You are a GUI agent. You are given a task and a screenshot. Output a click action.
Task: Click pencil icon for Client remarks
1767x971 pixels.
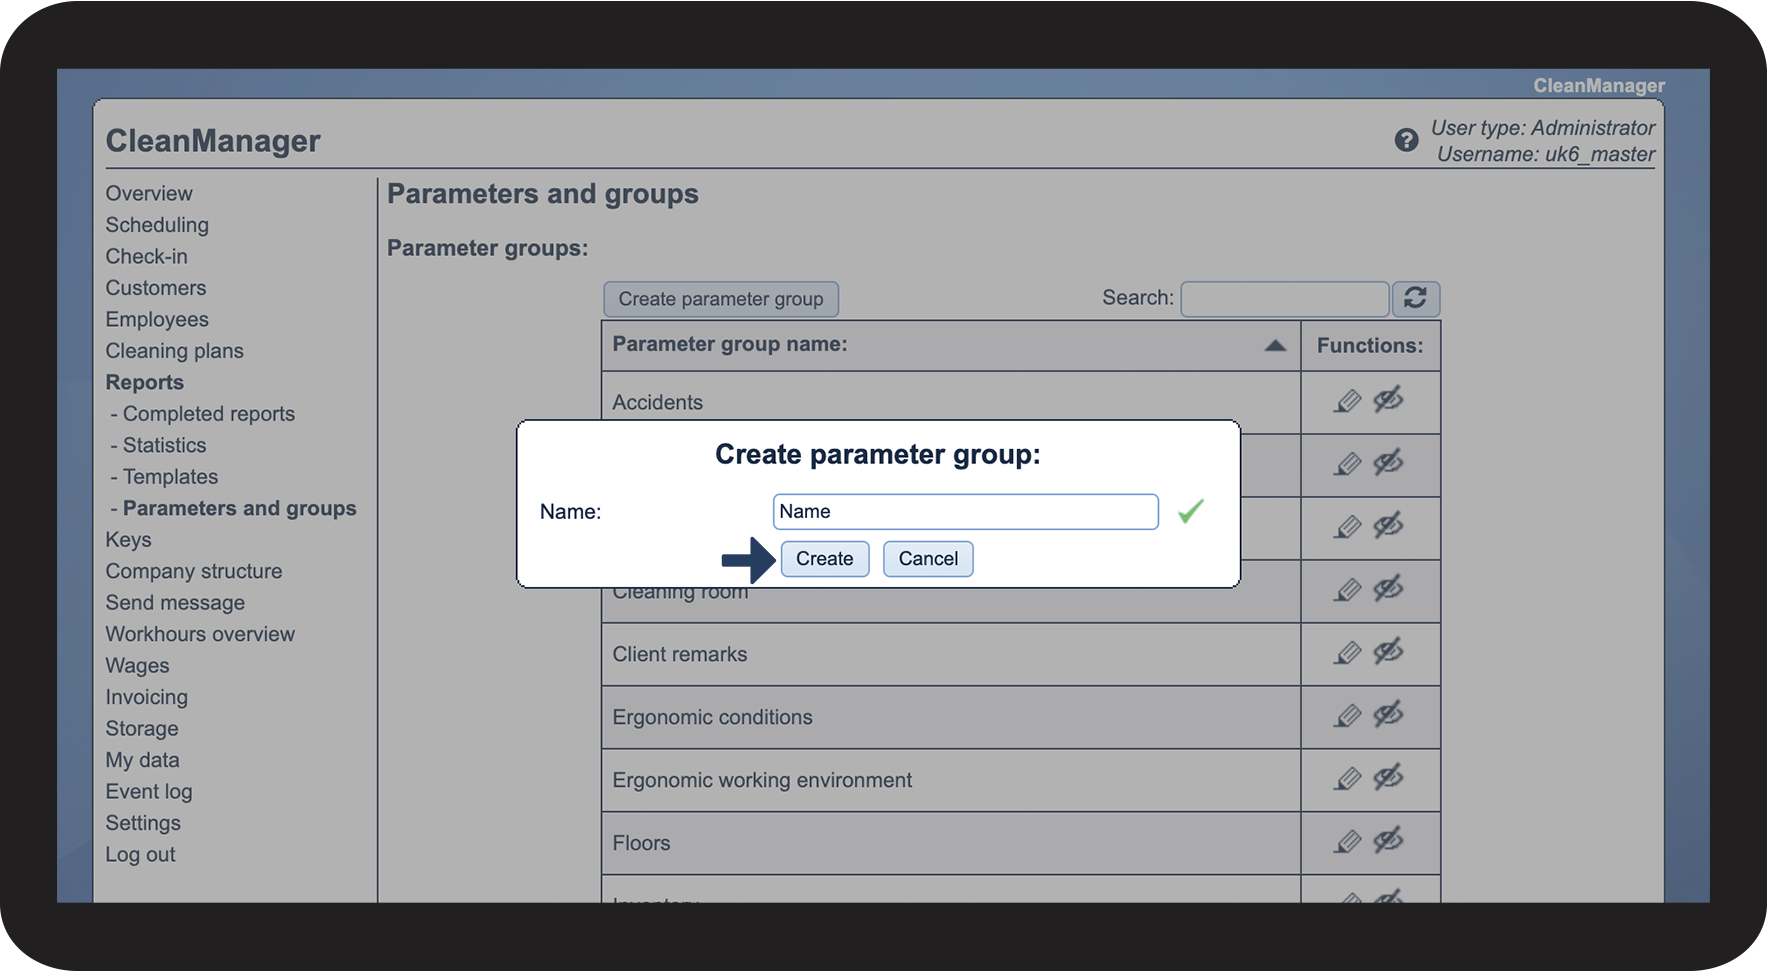[x=1348, y=653]
